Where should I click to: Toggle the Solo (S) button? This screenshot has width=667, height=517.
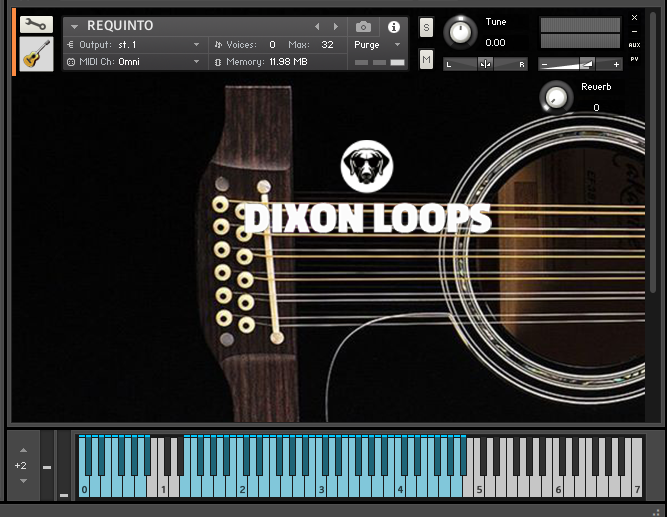(x=426, y=27)
